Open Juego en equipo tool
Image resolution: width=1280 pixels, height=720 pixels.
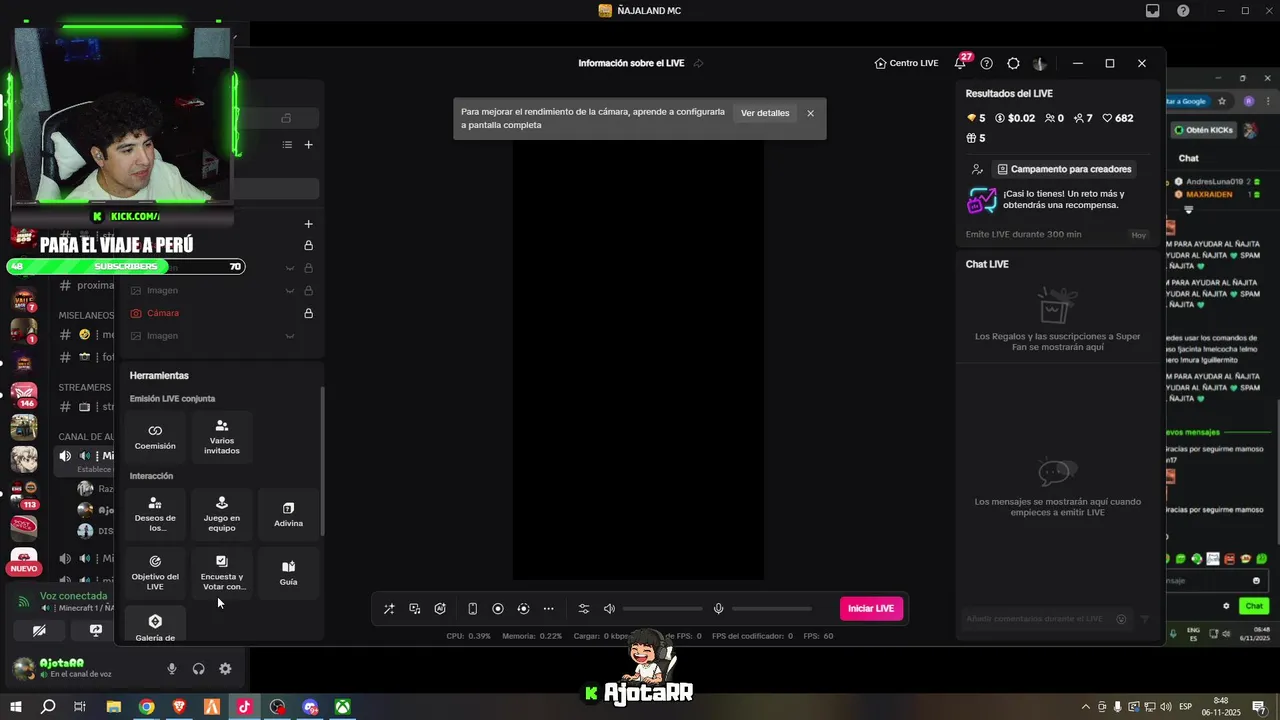(222, 514)
